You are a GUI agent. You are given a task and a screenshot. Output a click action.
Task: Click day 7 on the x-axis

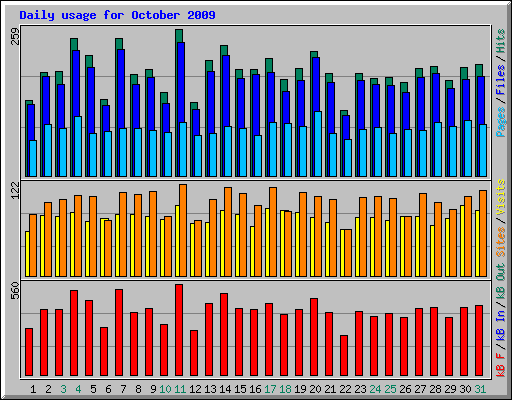pos(123,389)
